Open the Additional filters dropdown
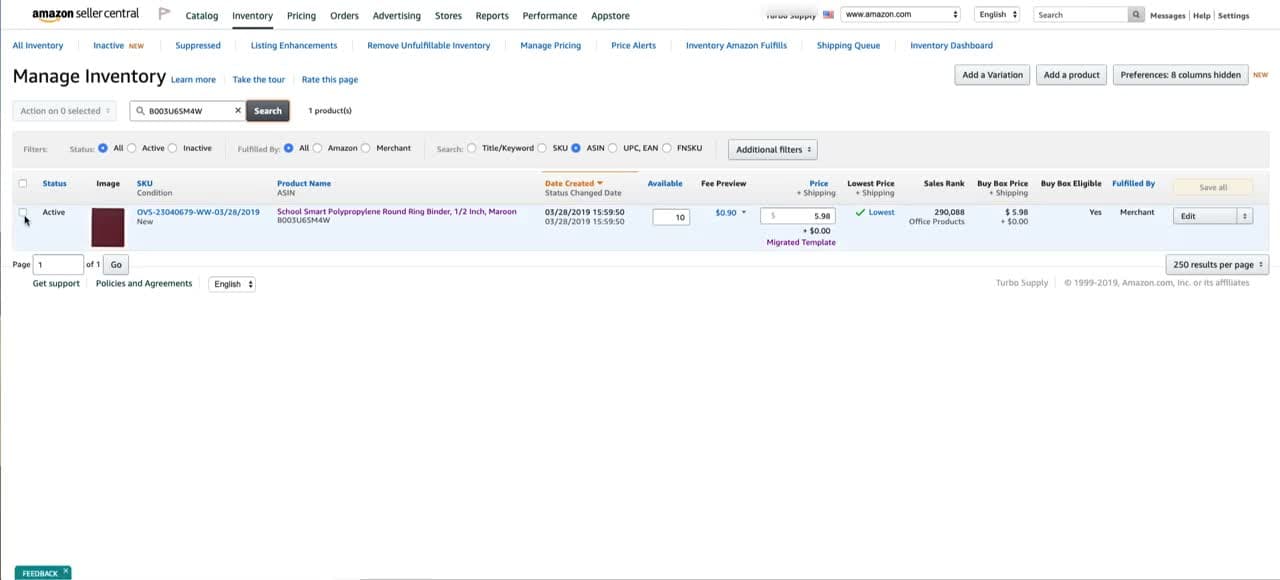The image size is (1280, 580). [773, 149]
